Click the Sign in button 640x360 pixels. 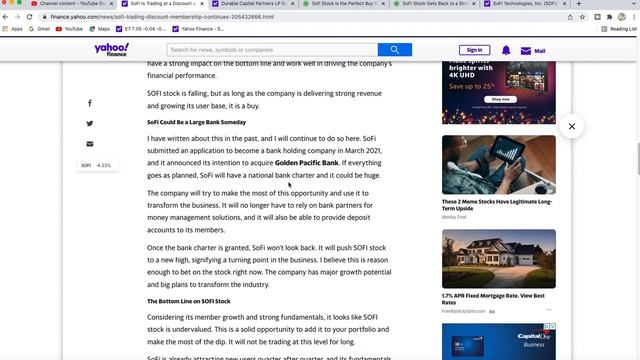(x=474, y=50)
